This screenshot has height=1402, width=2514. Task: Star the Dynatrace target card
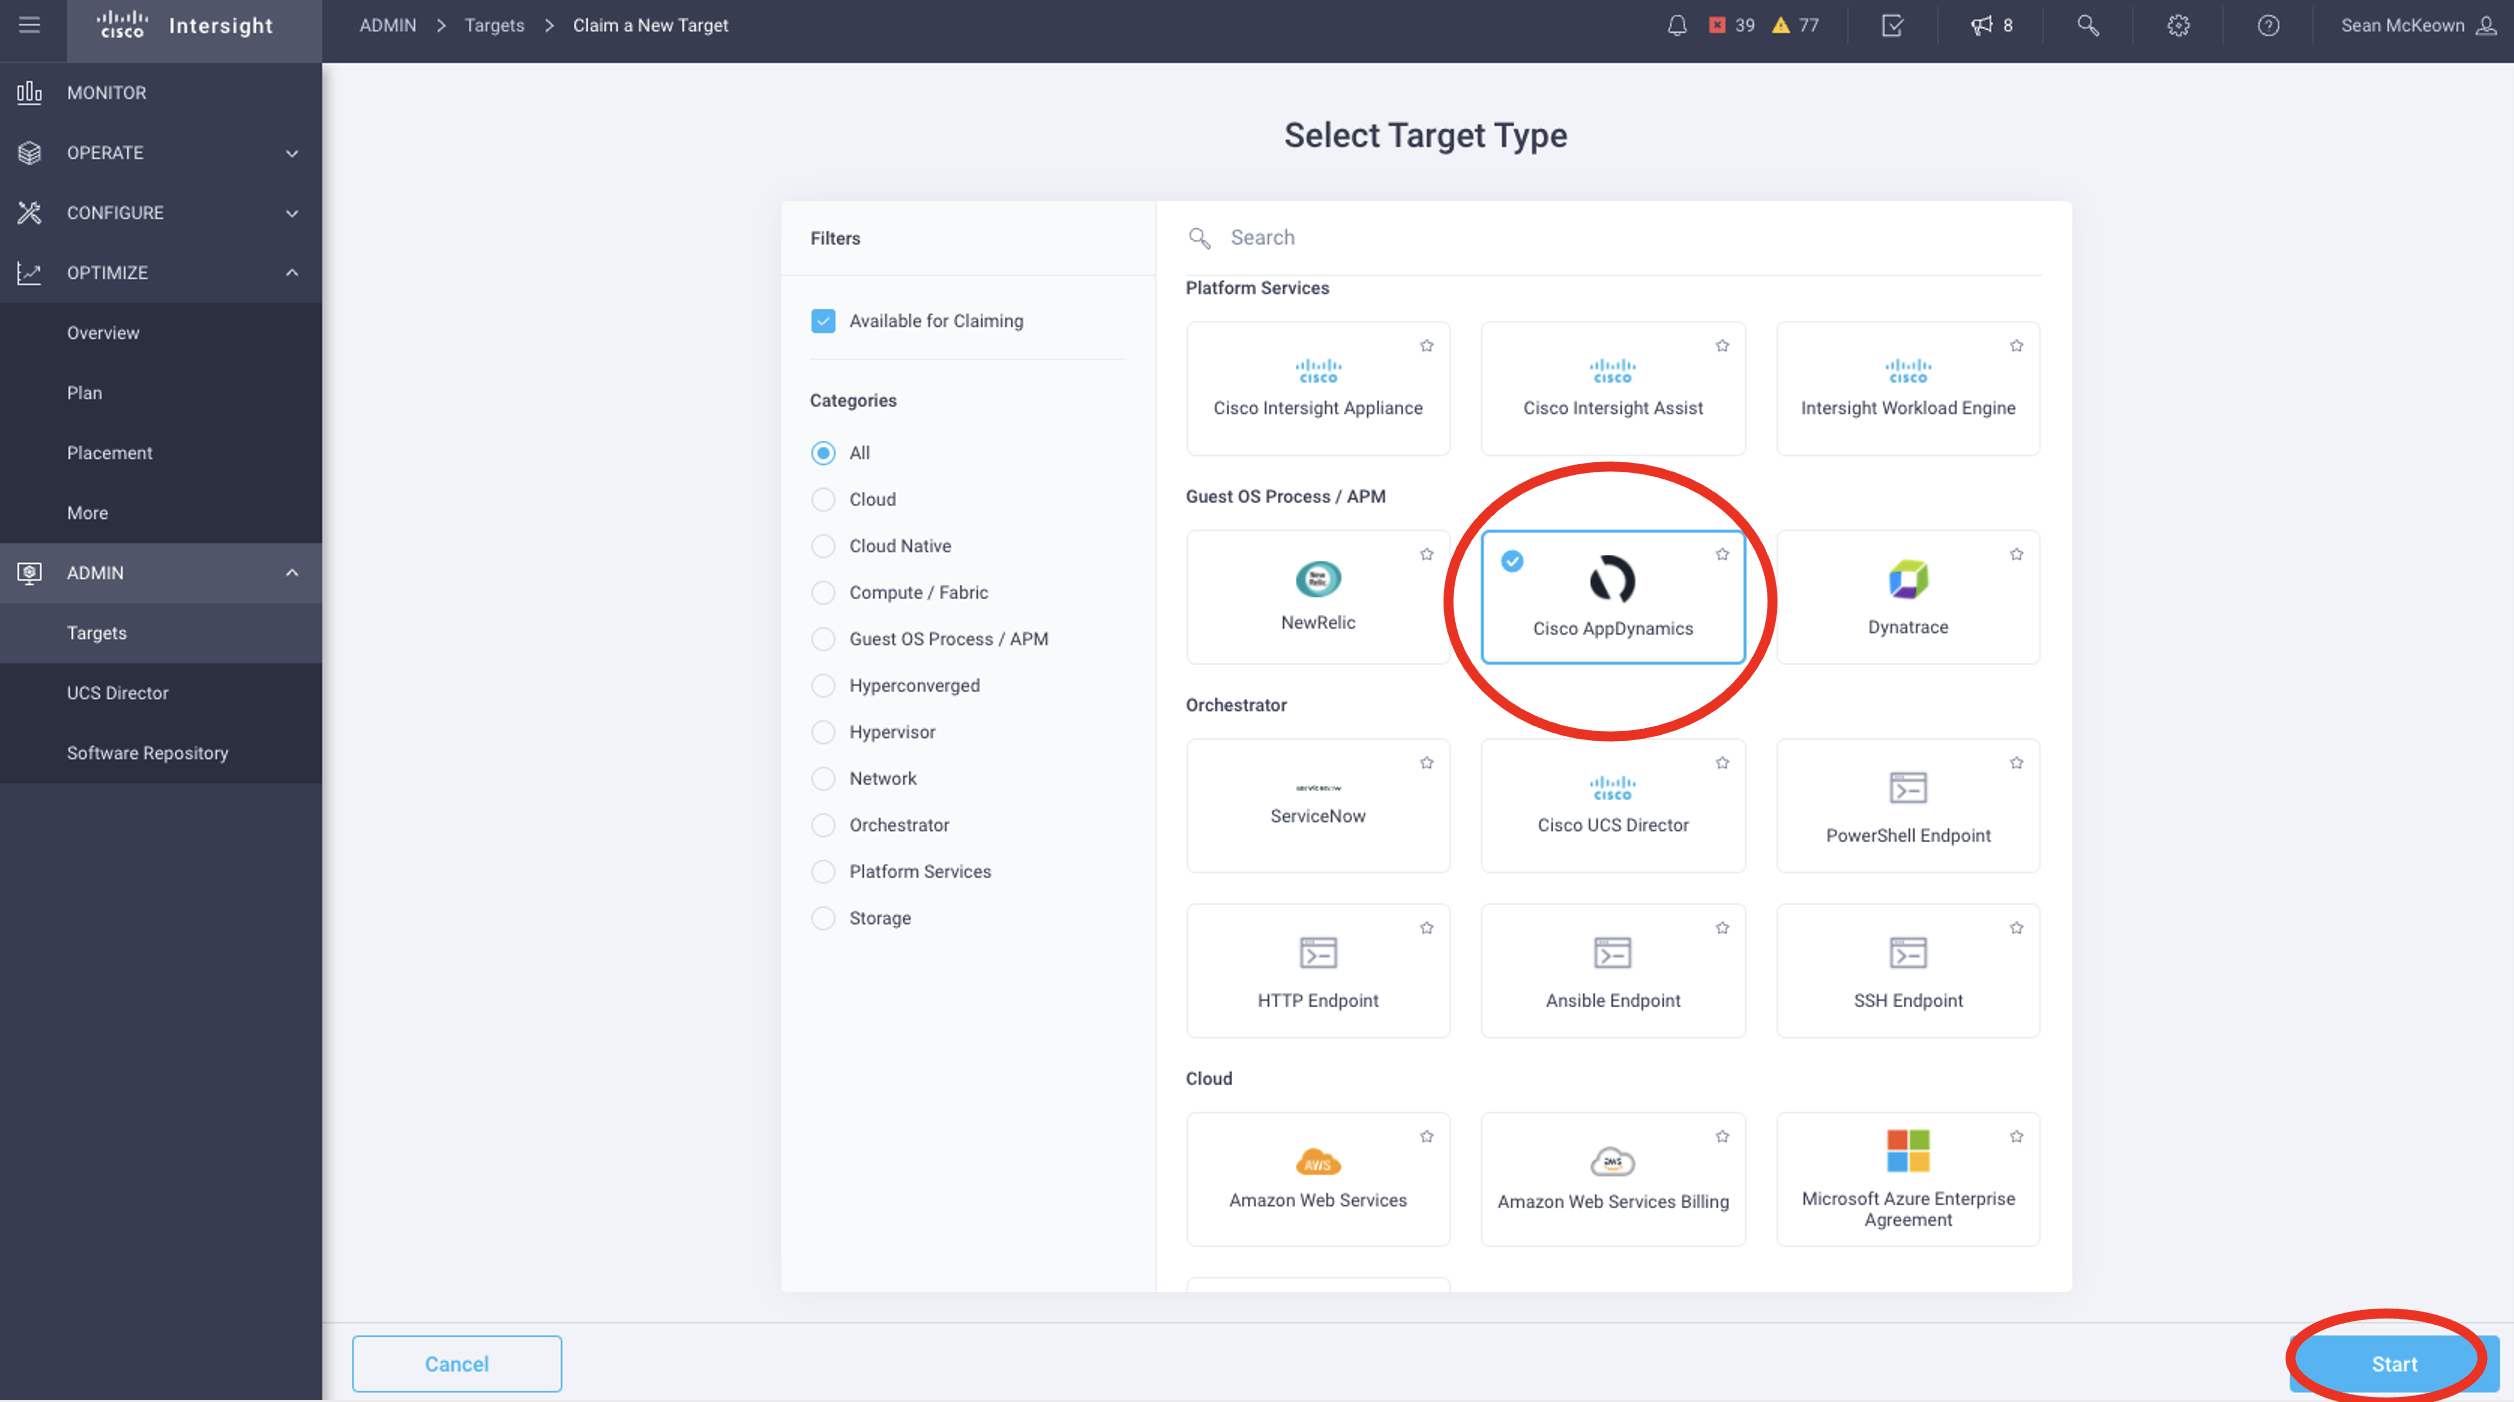pos(2016,554)
